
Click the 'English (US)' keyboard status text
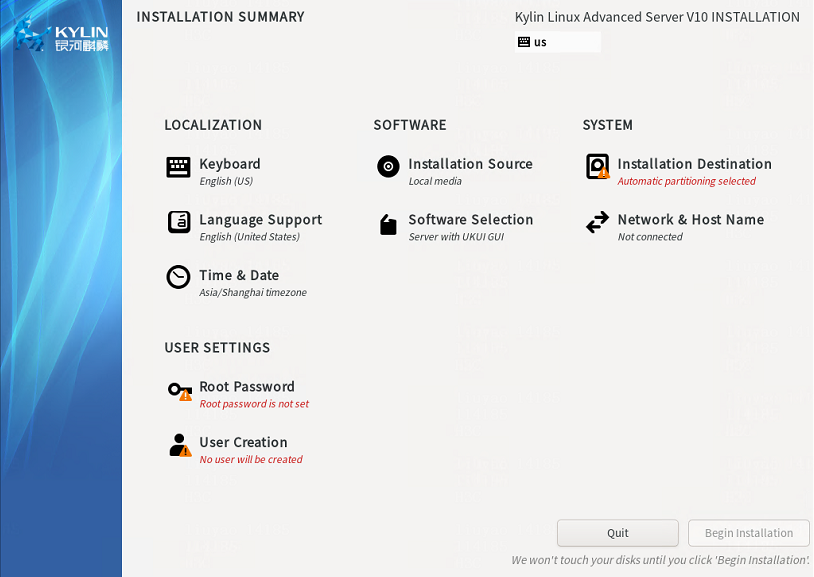pyautogui.click(x=226, y=181)
